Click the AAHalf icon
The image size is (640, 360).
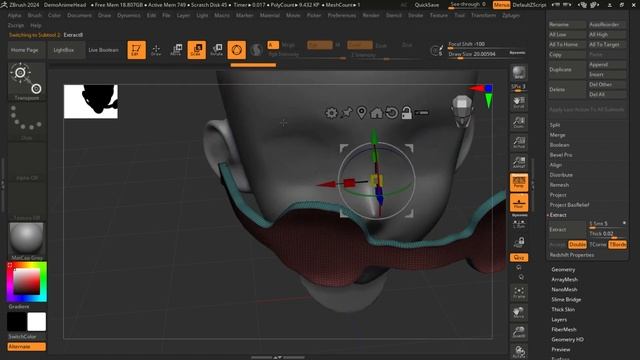pos(519,162)
